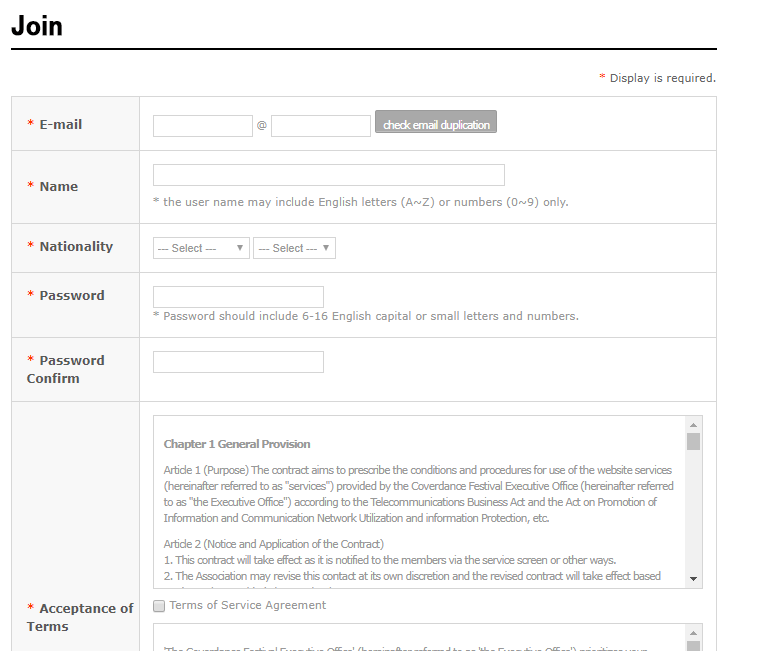Click the user name hint text
Image resolution: width=772 pixels, height=651 pixels.
pyautogui.click(x=361, y=202)
